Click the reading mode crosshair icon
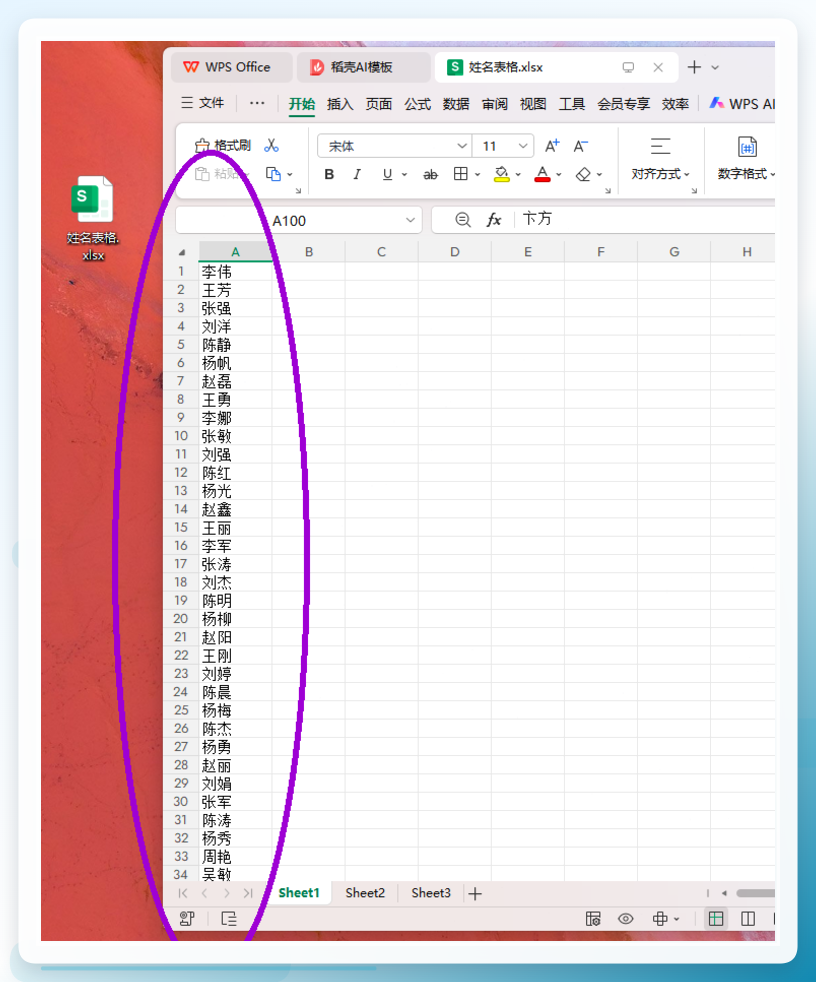The height and width of the screenshot is (982, 816). point(659,918)
